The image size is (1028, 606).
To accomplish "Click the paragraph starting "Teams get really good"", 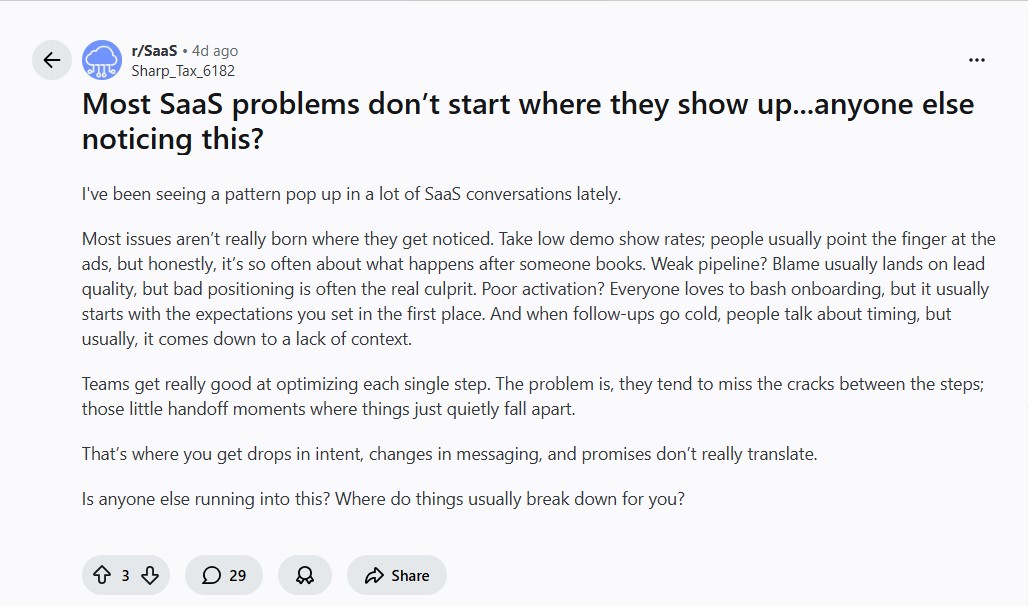I will point(537,396).
